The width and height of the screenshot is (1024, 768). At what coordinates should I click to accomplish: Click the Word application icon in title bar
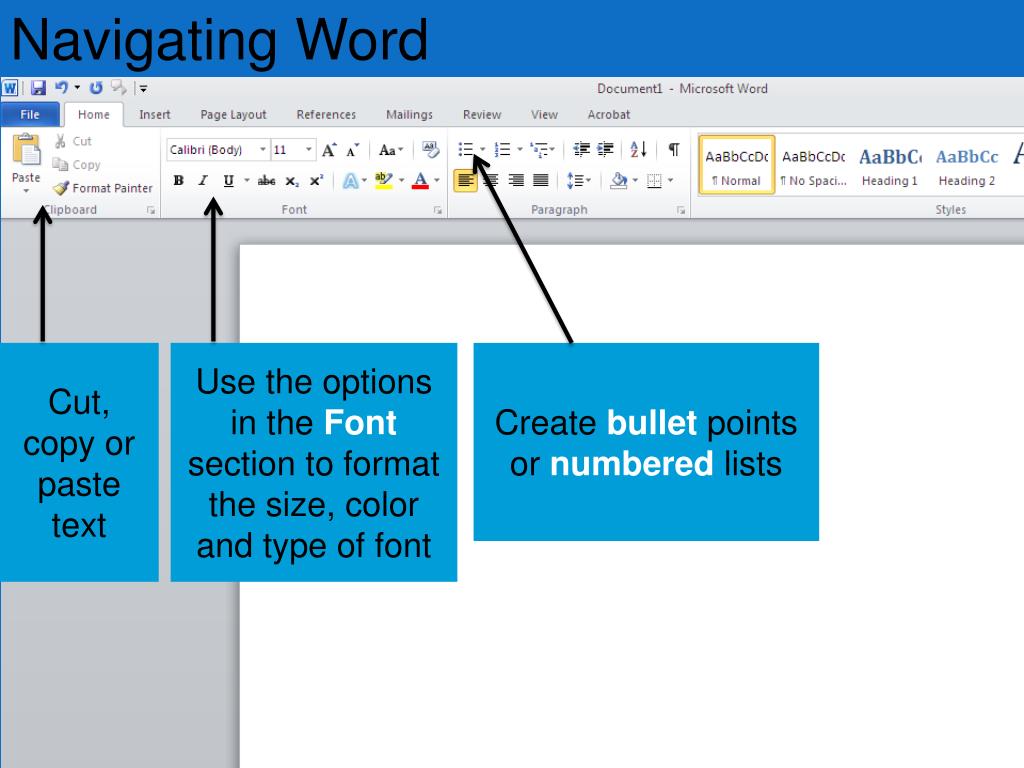[10, 88]
